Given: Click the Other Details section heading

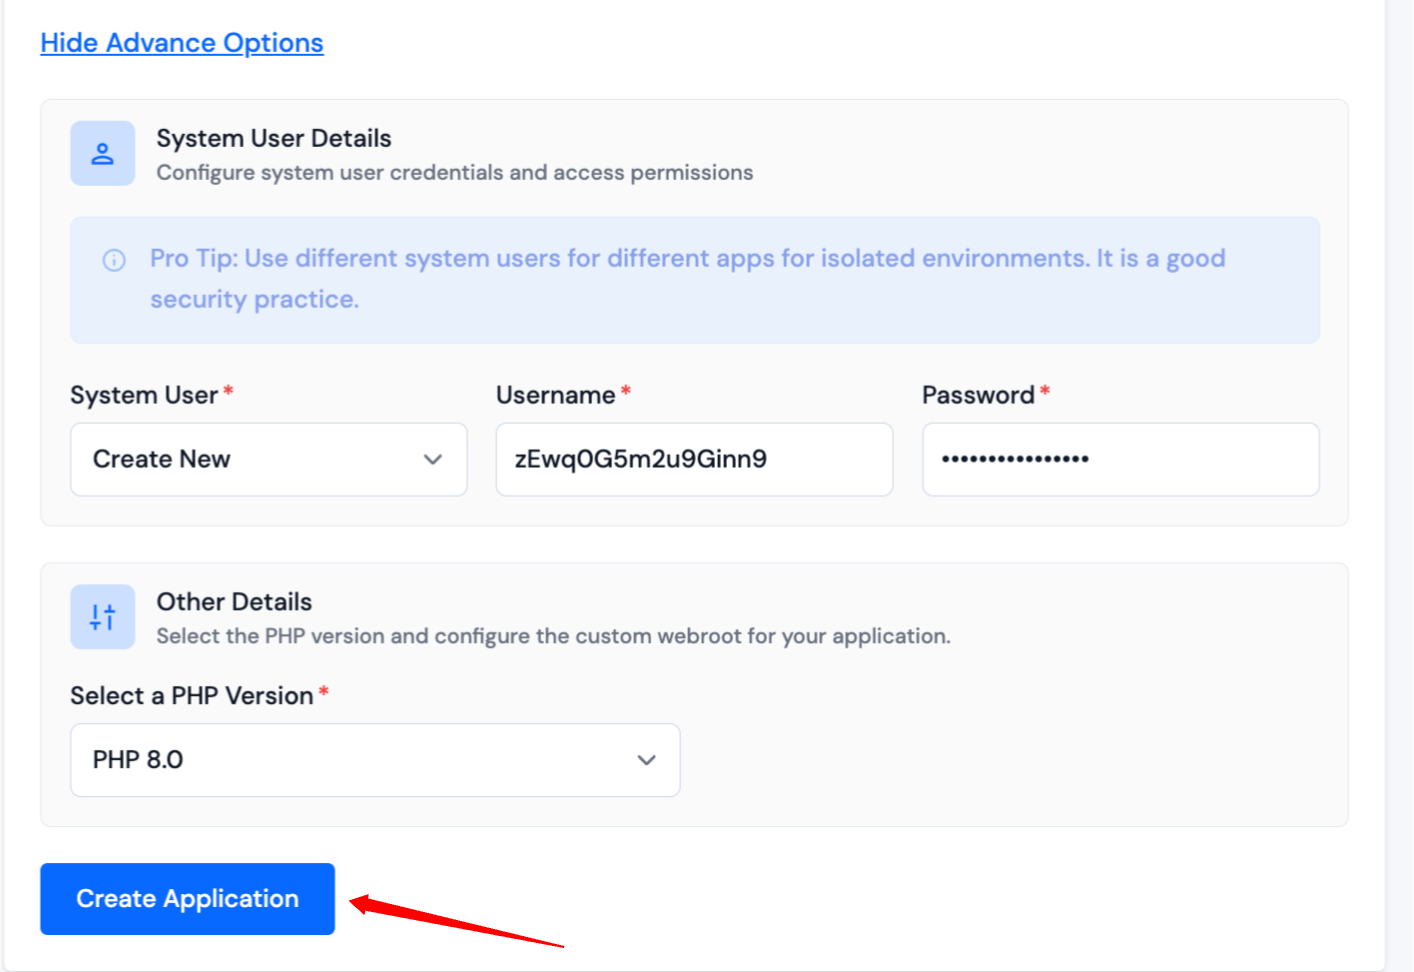Looking at the screenshot, I should pos(233,601).
